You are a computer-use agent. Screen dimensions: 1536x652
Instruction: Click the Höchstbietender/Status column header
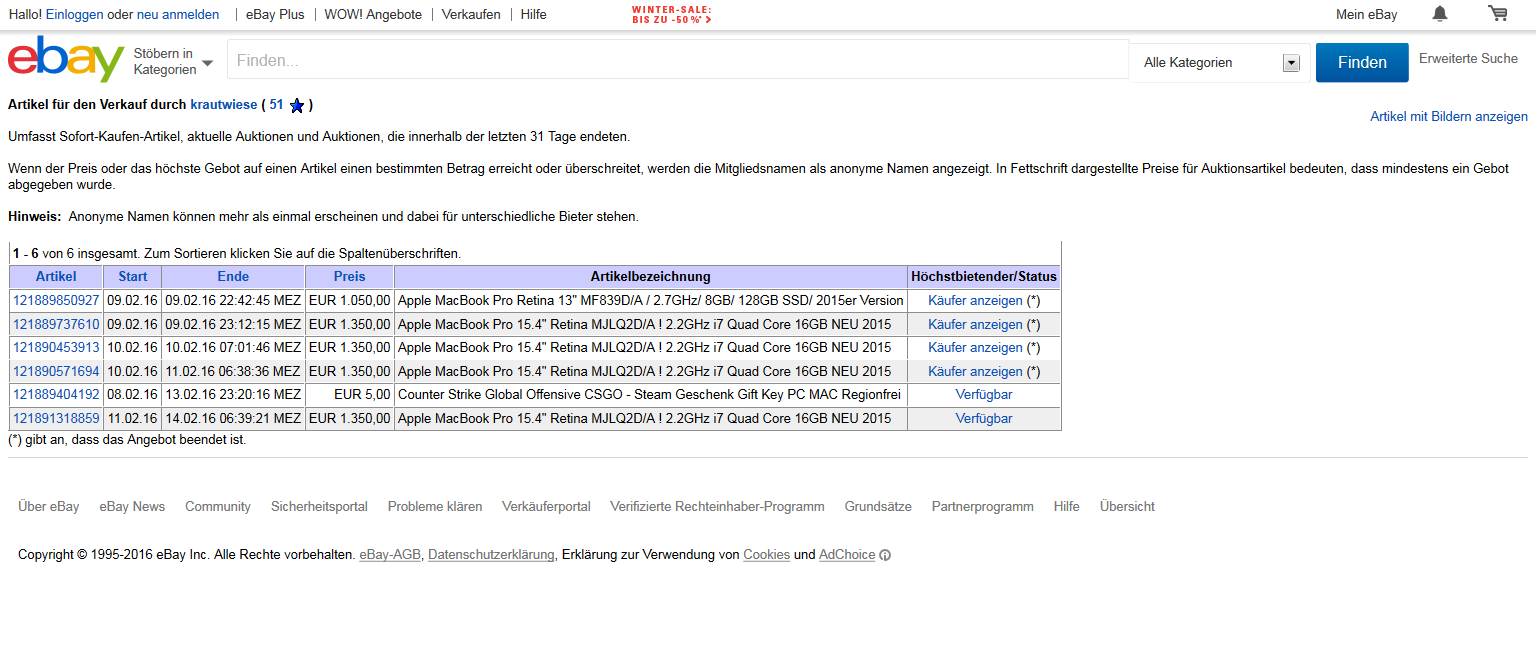[x=984, y=277]
